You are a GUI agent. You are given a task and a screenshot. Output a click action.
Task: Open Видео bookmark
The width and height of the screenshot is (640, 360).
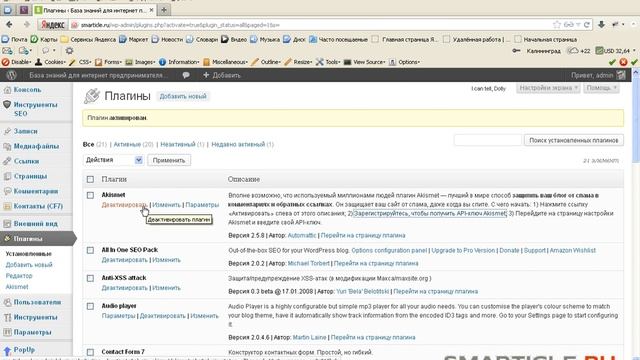234,40
